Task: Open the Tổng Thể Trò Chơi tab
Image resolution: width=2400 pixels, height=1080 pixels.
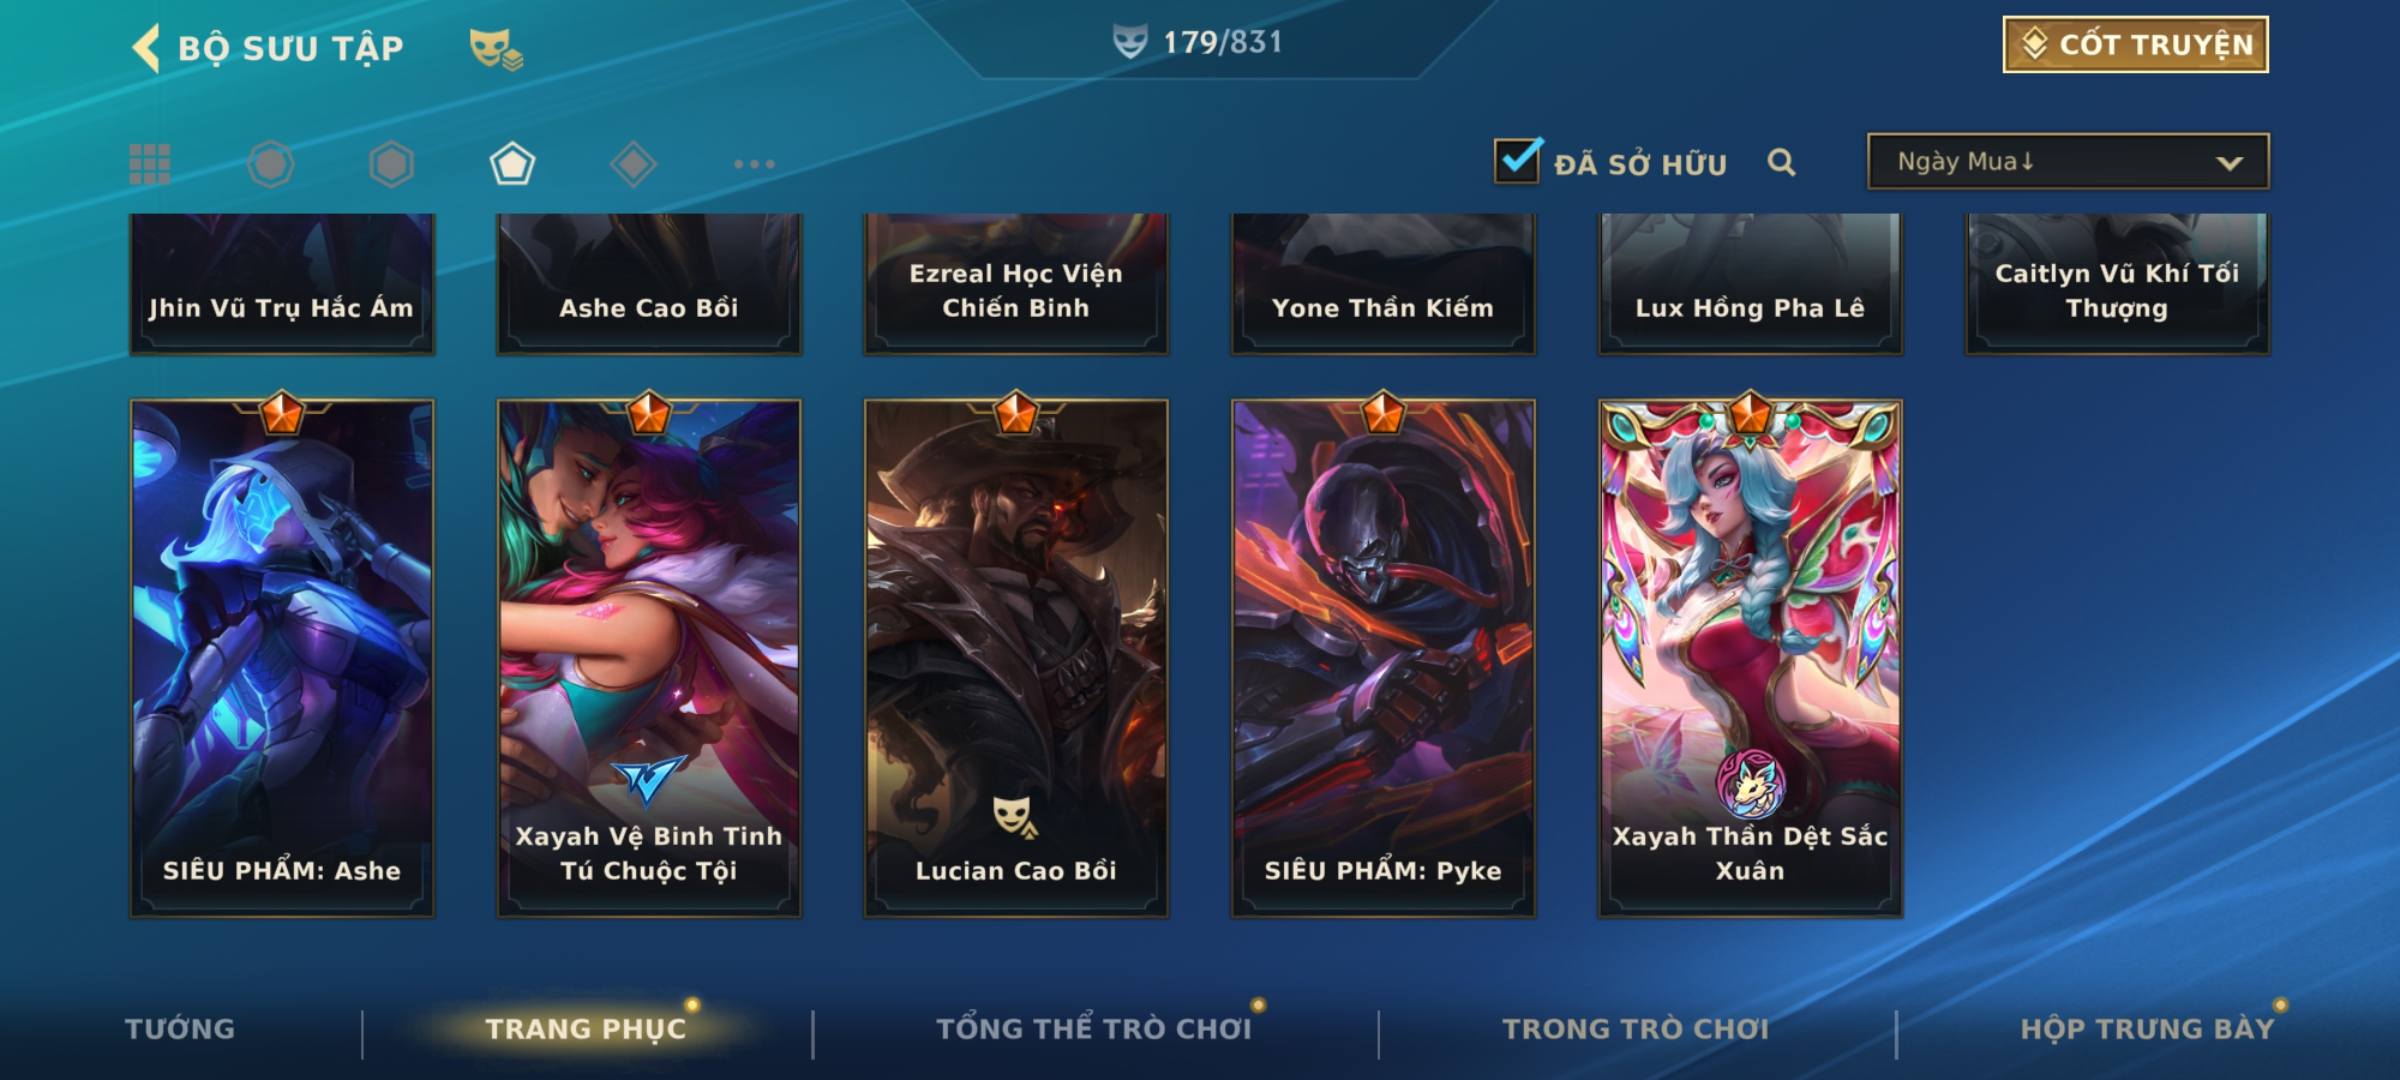Action: click(x=1093, y=1029)
